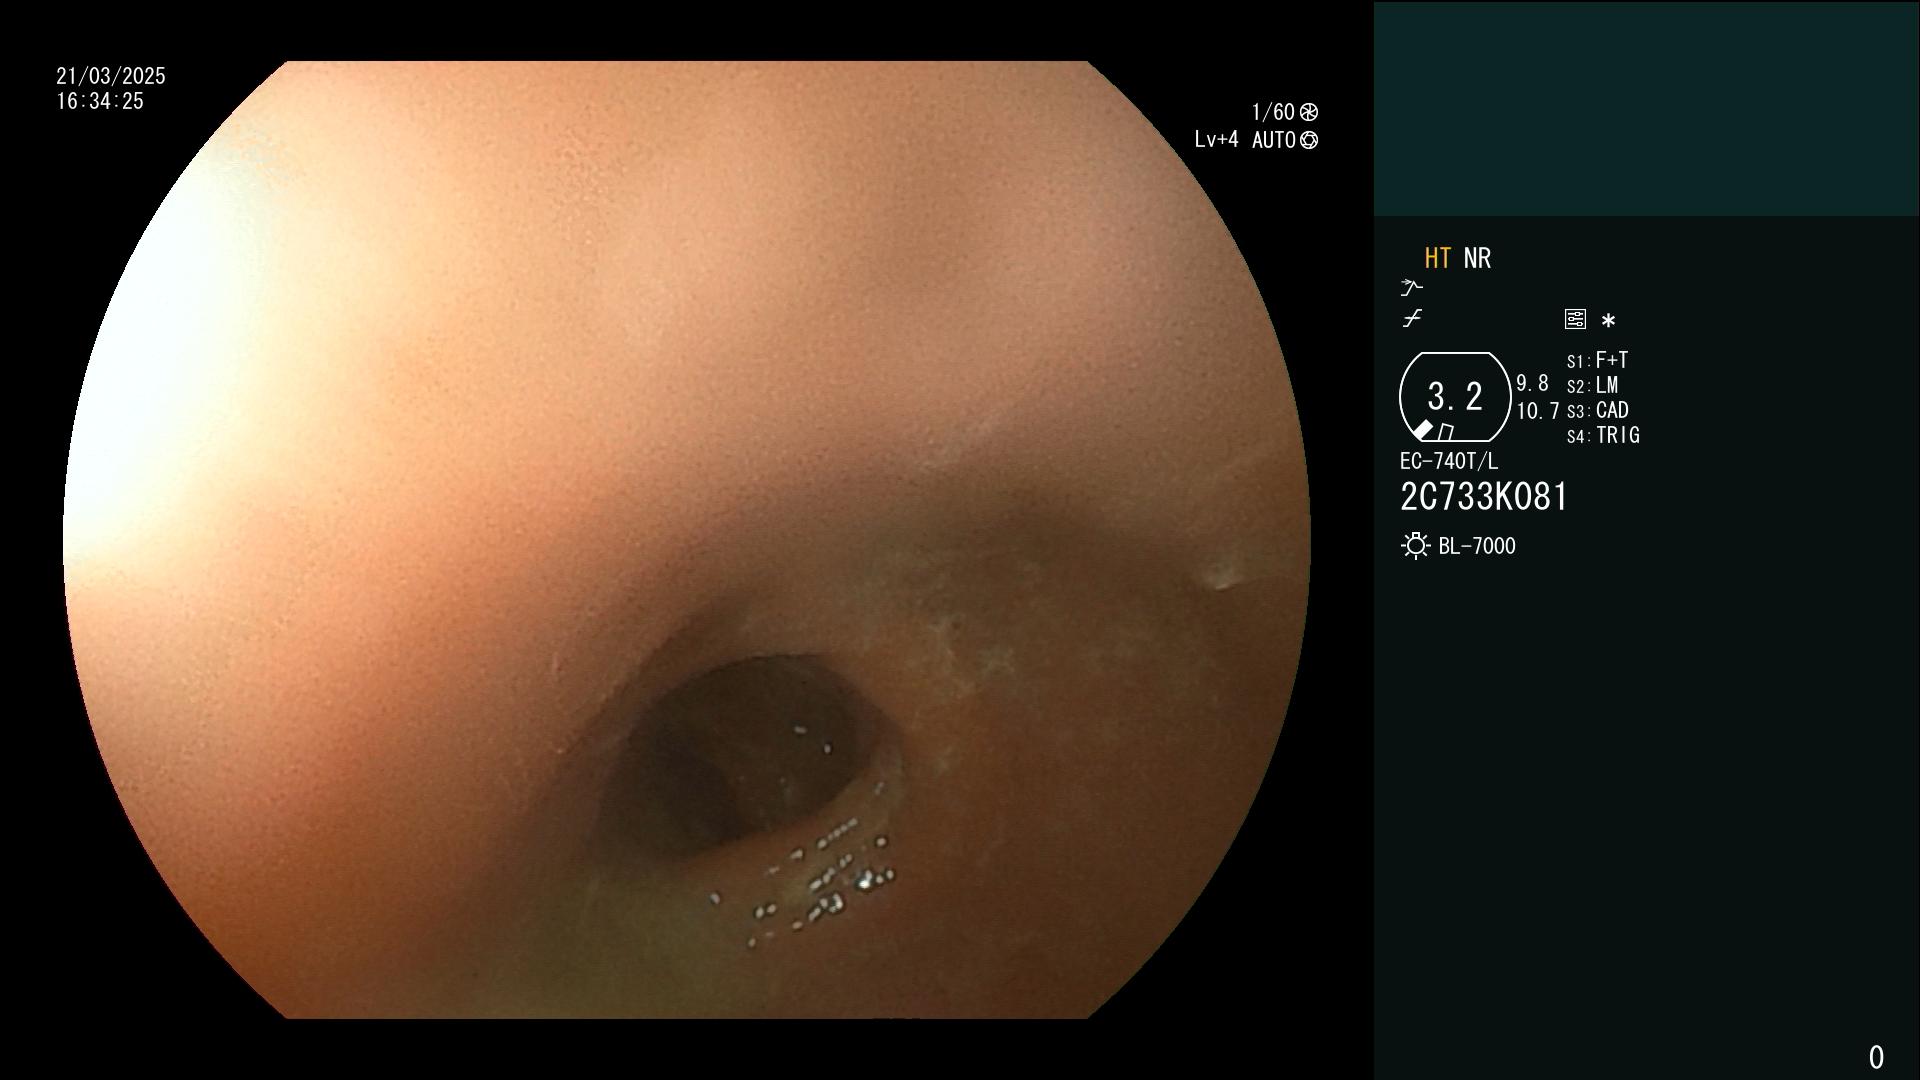Click the 1/60 shutter speed value
The width and height of the screenshot is (1920, 1080).
1273,112
